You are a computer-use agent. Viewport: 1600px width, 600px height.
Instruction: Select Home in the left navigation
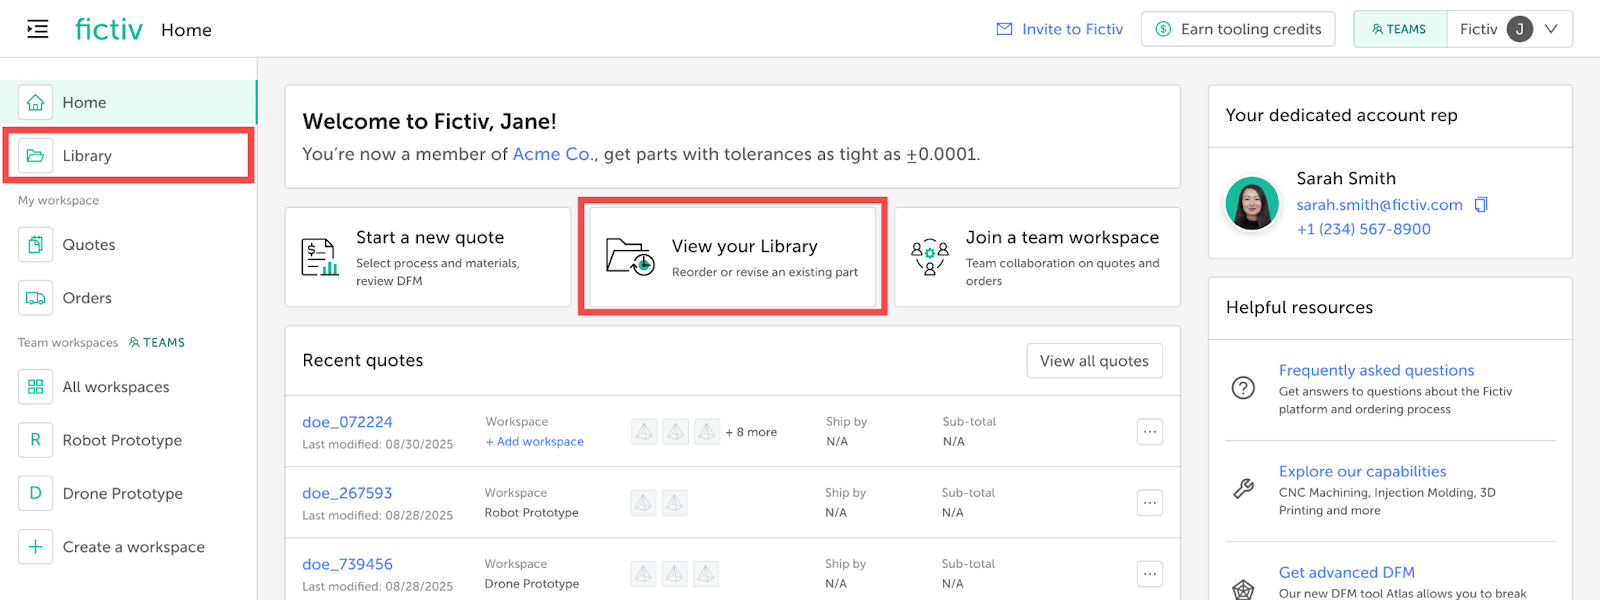(84, 103)
